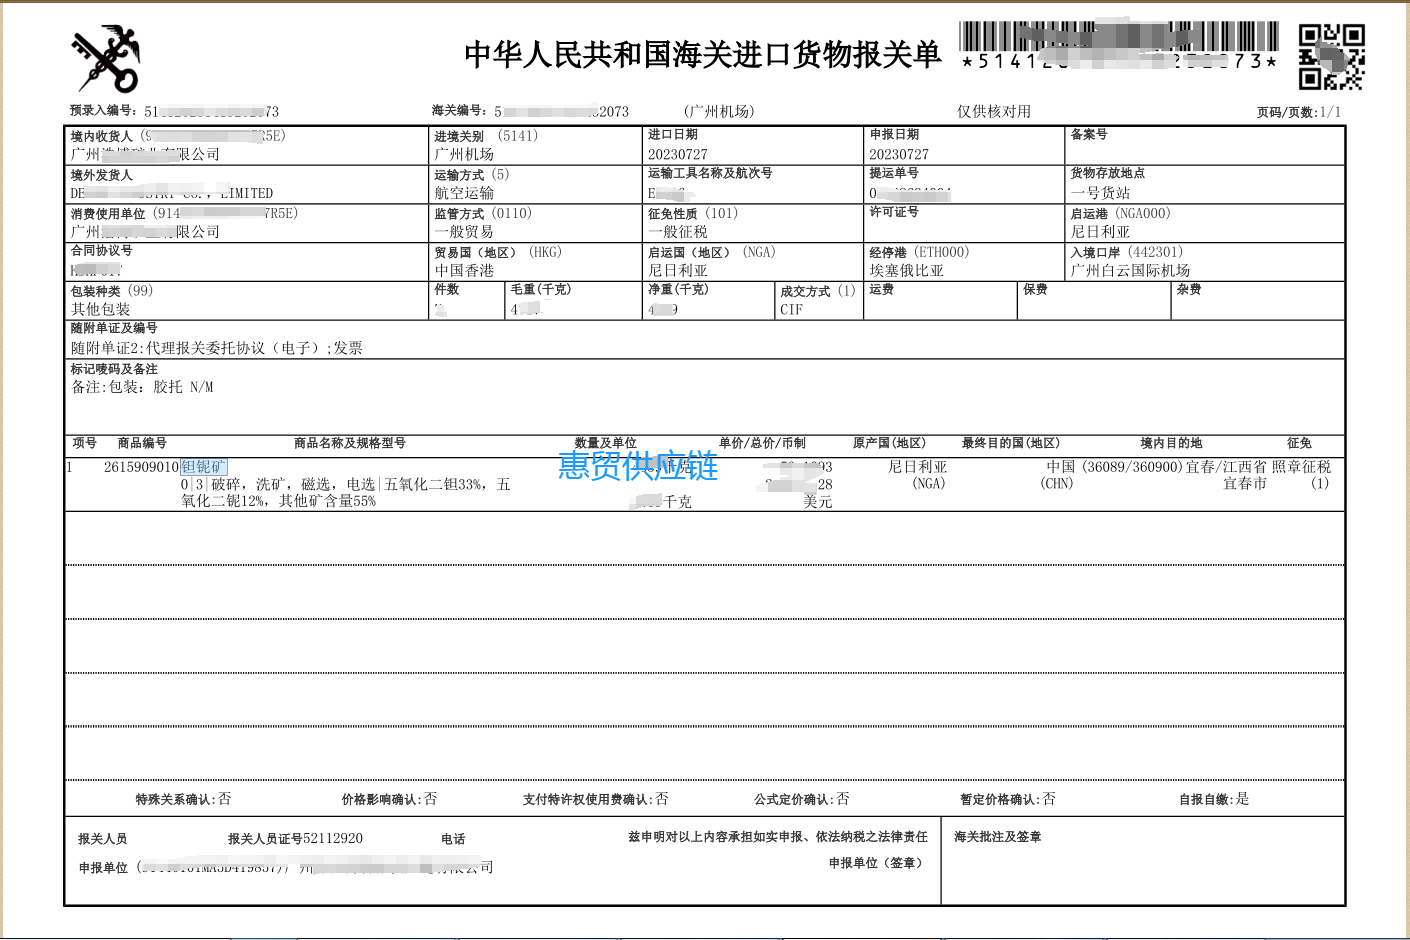
Task: Select the 报关人员证号52112920 text
Action: click(x=295, y=839)
